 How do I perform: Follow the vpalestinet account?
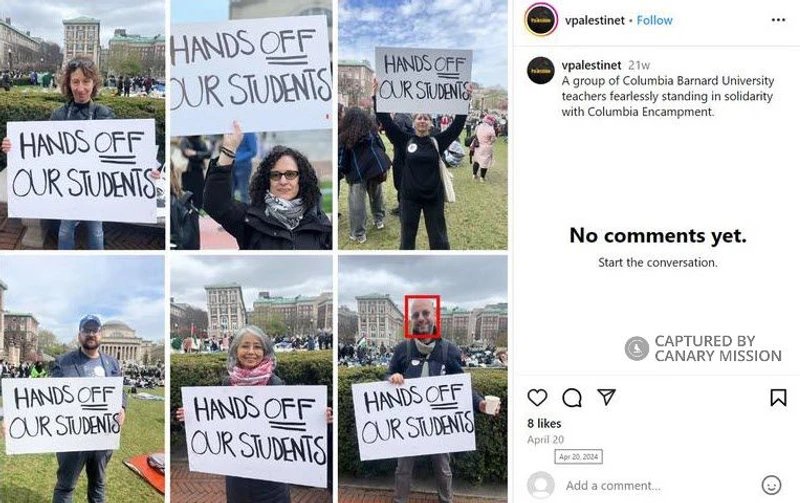pyautogui.click(x=655, y=20)
